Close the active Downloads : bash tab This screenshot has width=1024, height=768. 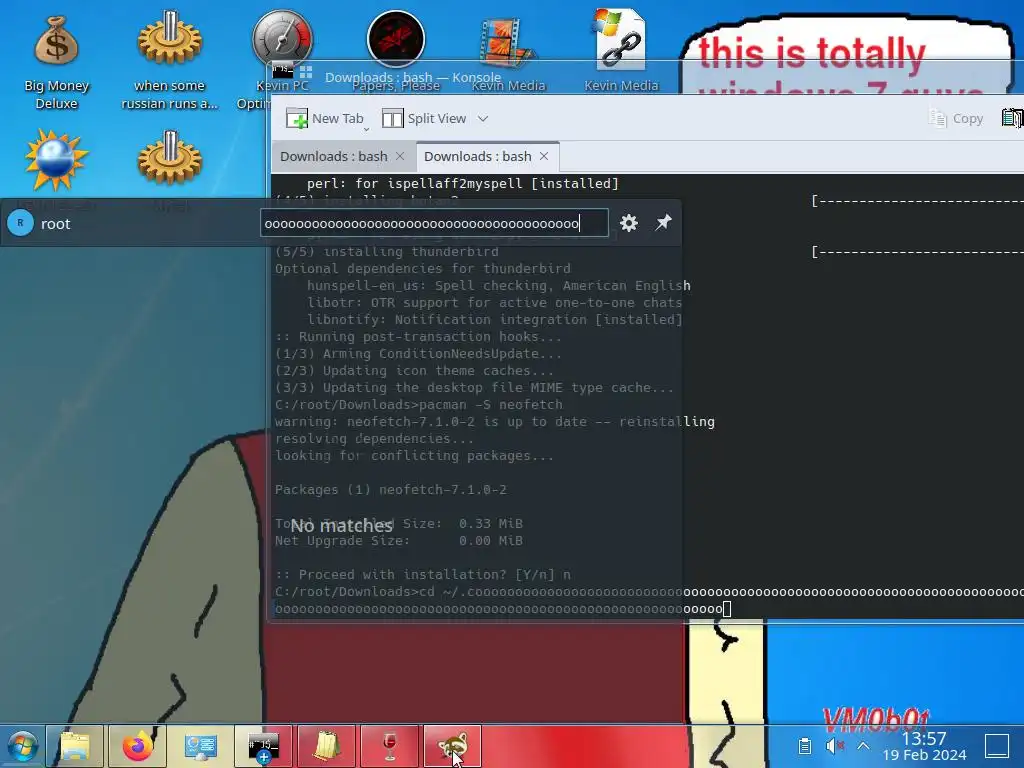tap(544, 156)
